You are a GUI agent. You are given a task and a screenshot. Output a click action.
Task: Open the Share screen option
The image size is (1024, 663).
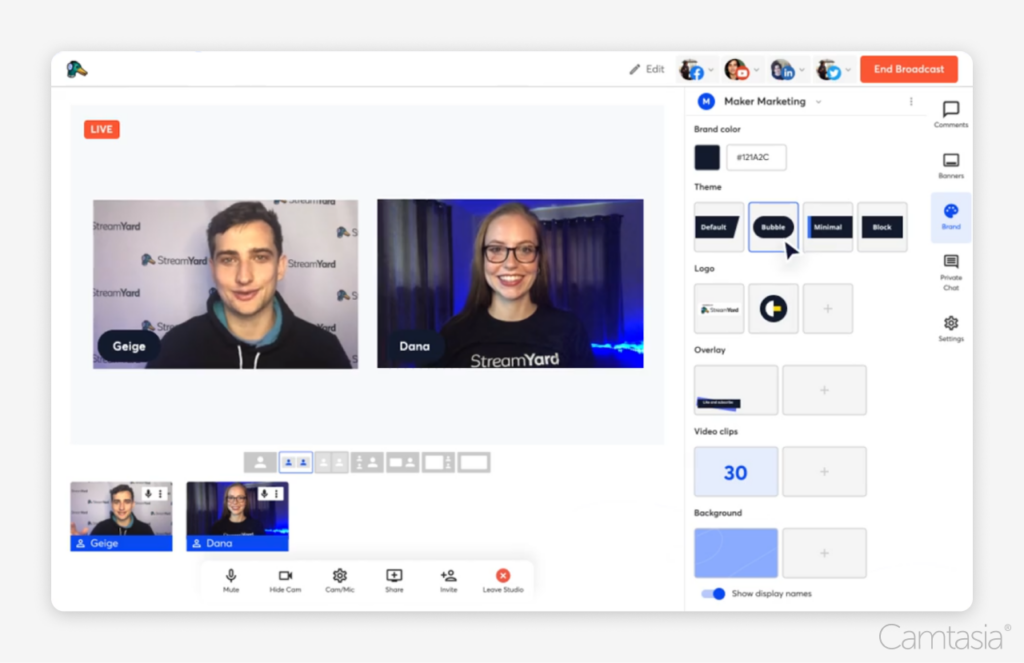[394, 578]
